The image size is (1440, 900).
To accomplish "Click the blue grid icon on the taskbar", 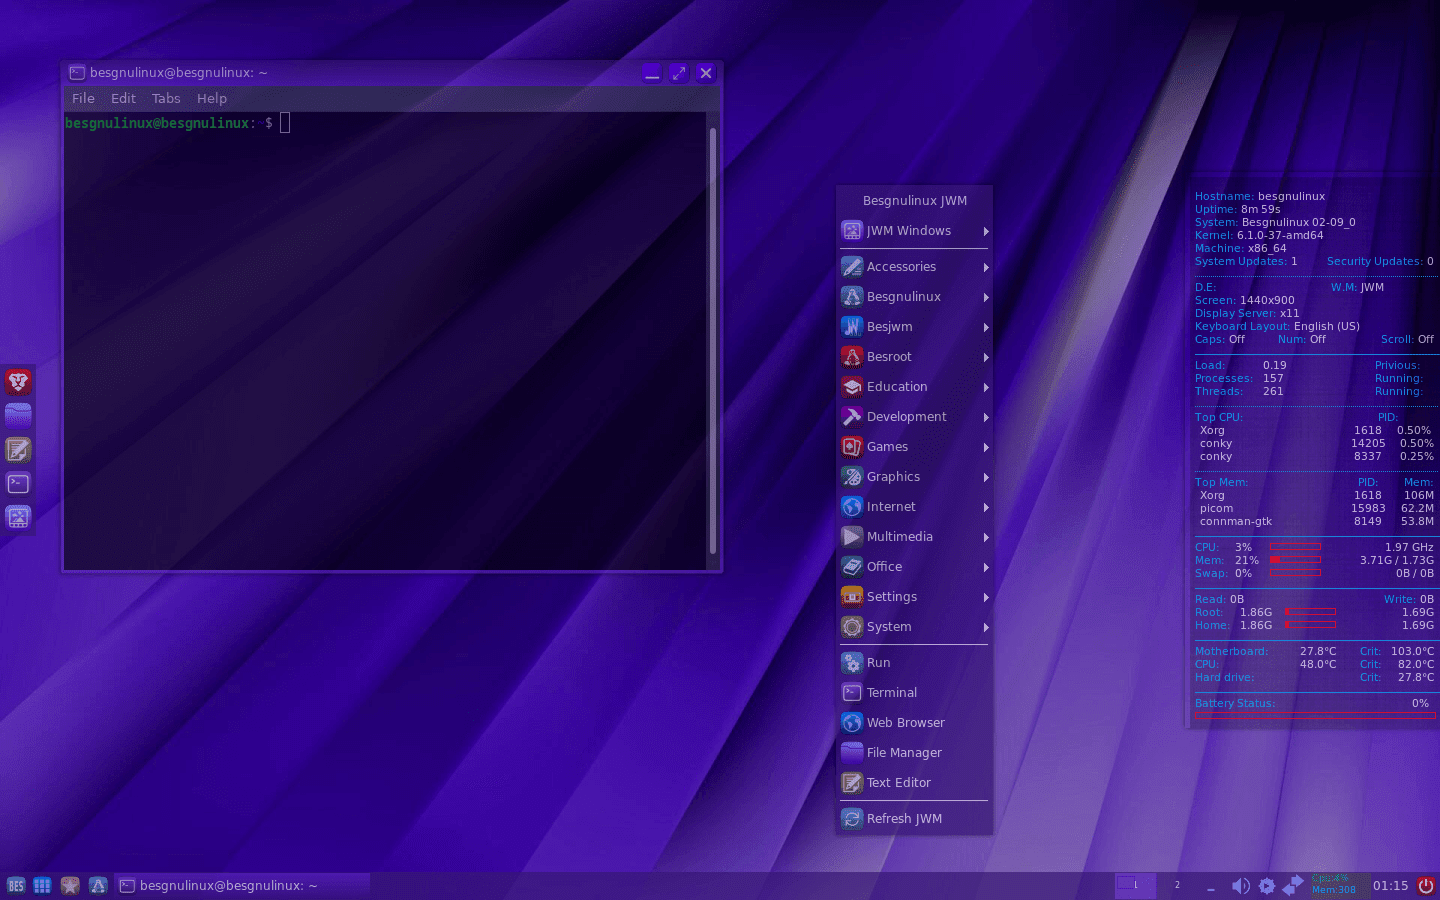I will pyautogui.click(x=42, y=885).
